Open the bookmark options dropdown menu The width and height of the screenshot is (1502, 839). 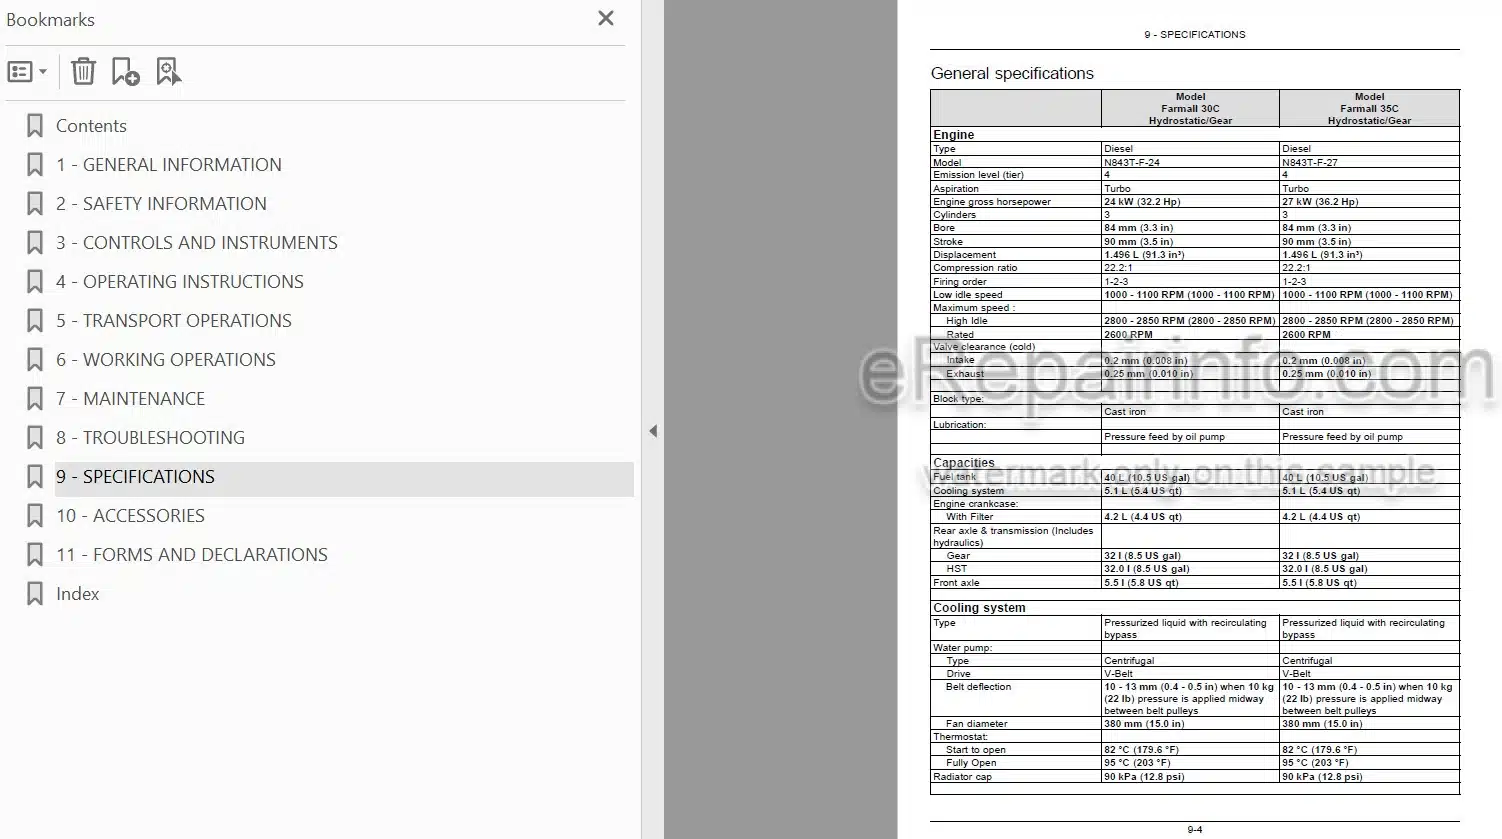pyautogui.click(x=27, y=72)
